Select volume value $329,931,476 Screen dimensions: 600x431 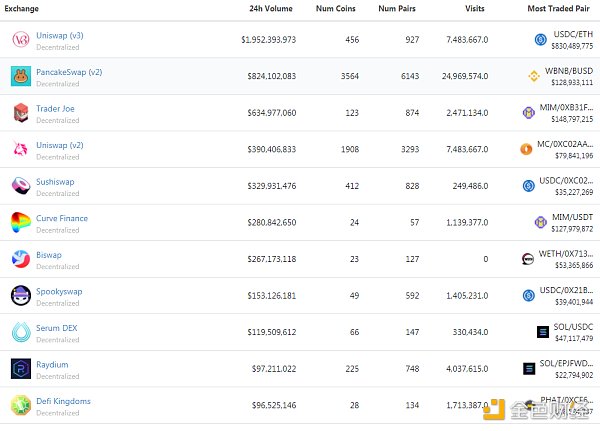[272, 186]
